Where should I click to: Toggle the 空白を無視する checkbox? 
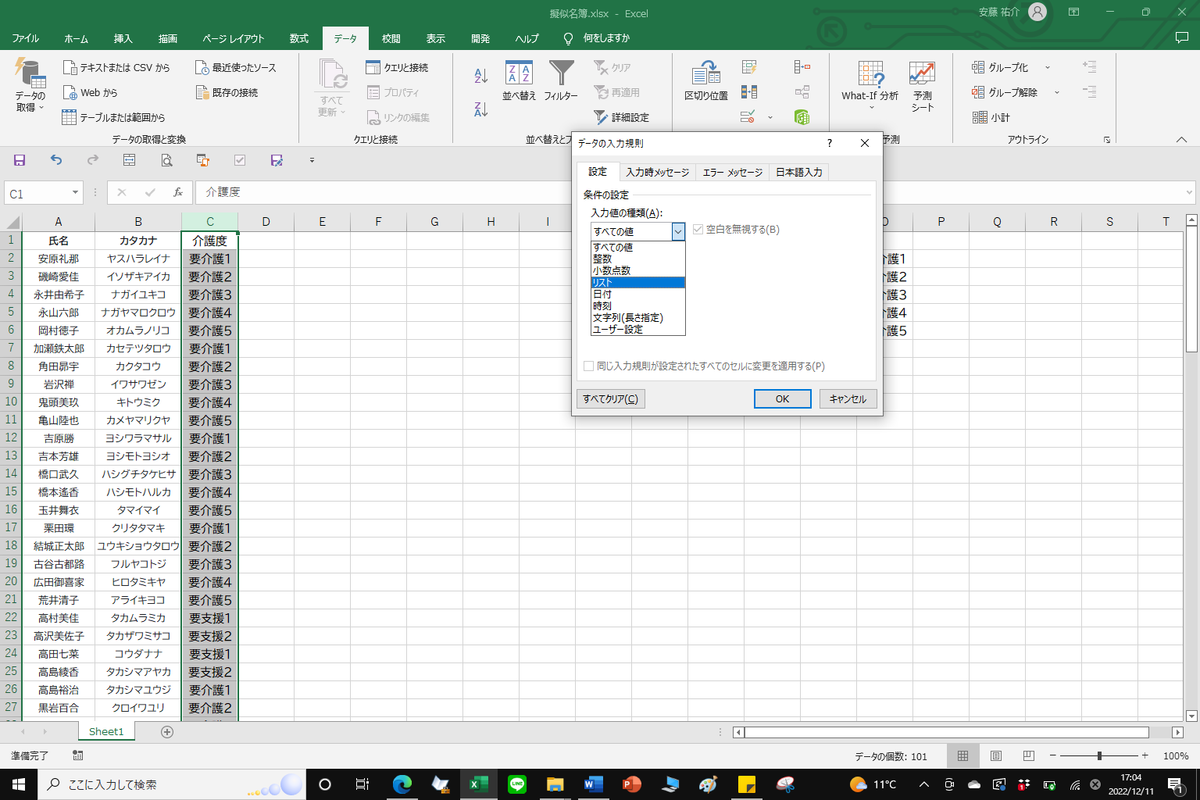pos(698,229)
